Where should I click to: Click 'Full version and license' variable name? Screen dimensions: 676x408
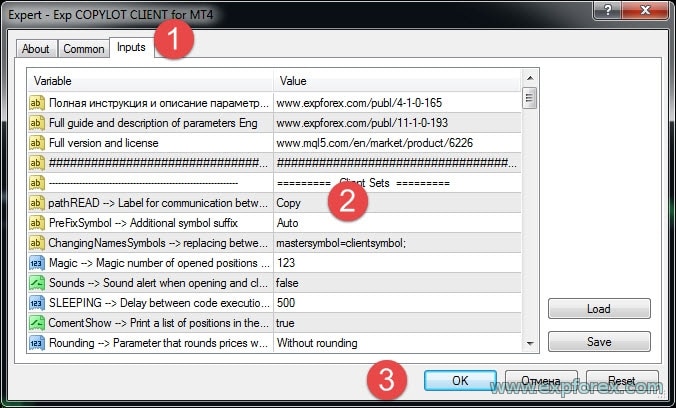point(103,143)
